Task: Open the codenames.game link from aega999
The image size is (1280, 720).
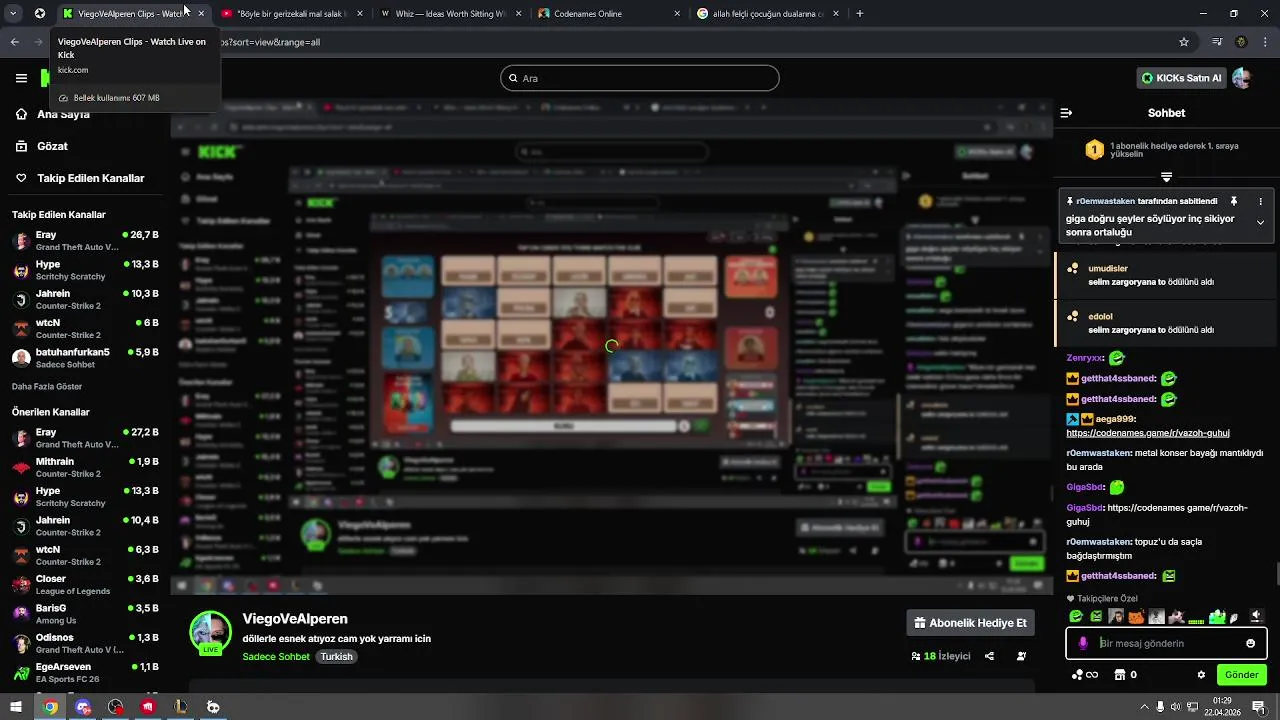Action: [1148, 433]
